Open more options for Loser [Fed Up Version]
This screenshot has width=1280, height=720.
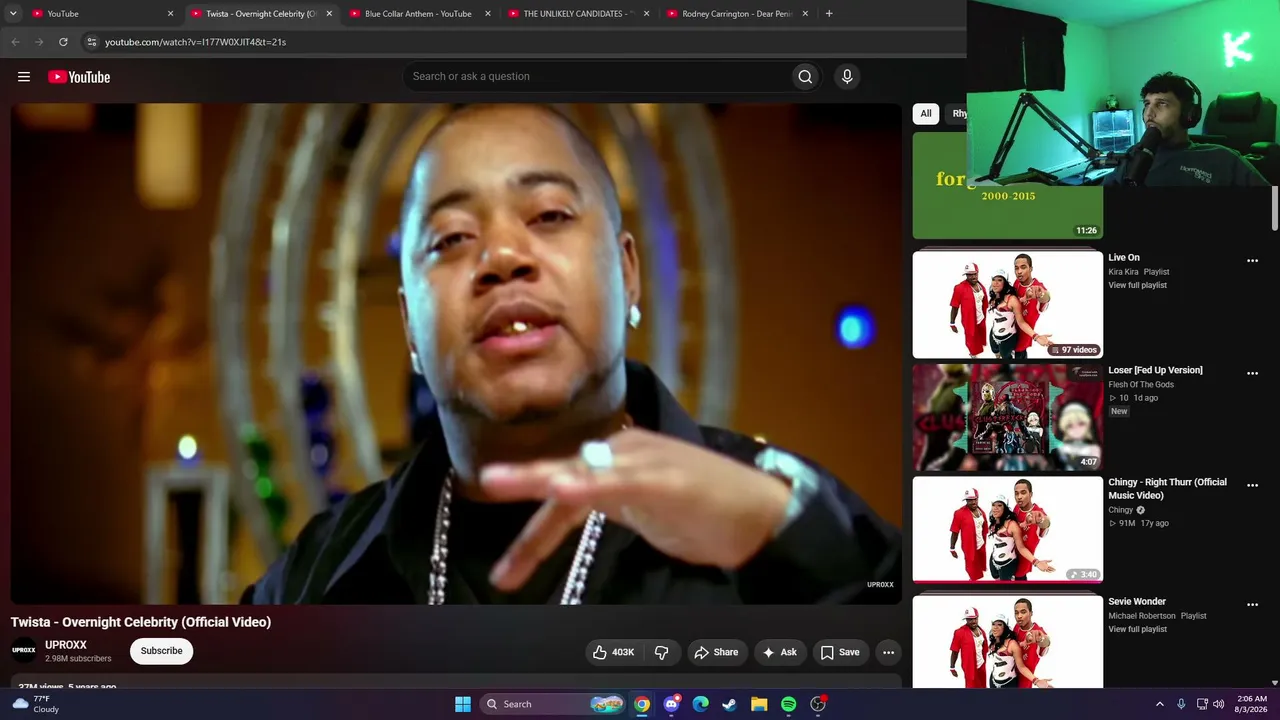point(1252,374)
